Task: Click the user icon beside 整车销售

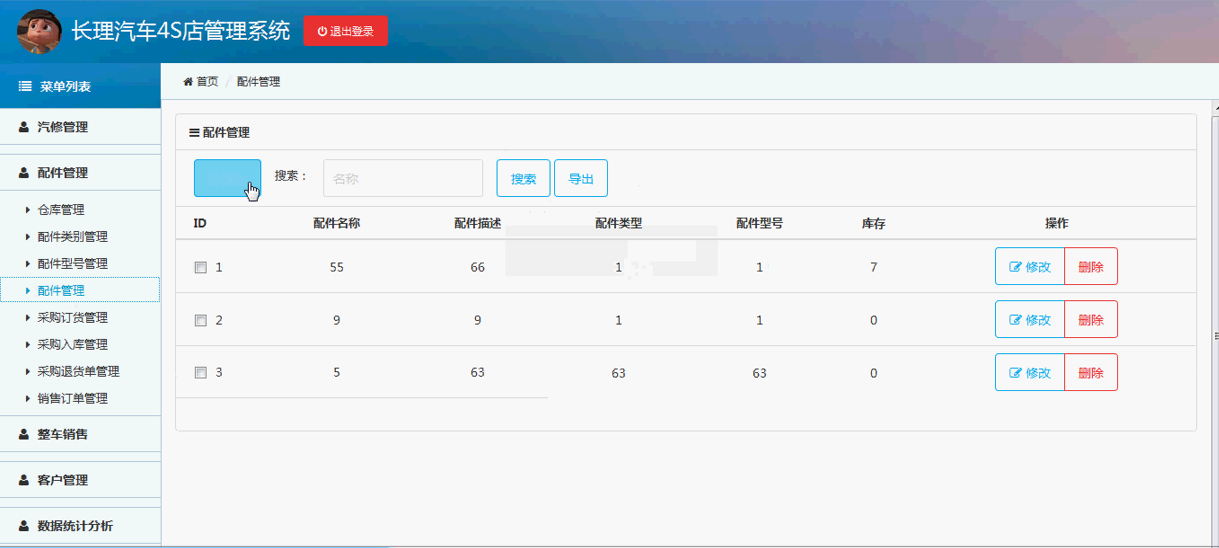Action: point(24,434)
